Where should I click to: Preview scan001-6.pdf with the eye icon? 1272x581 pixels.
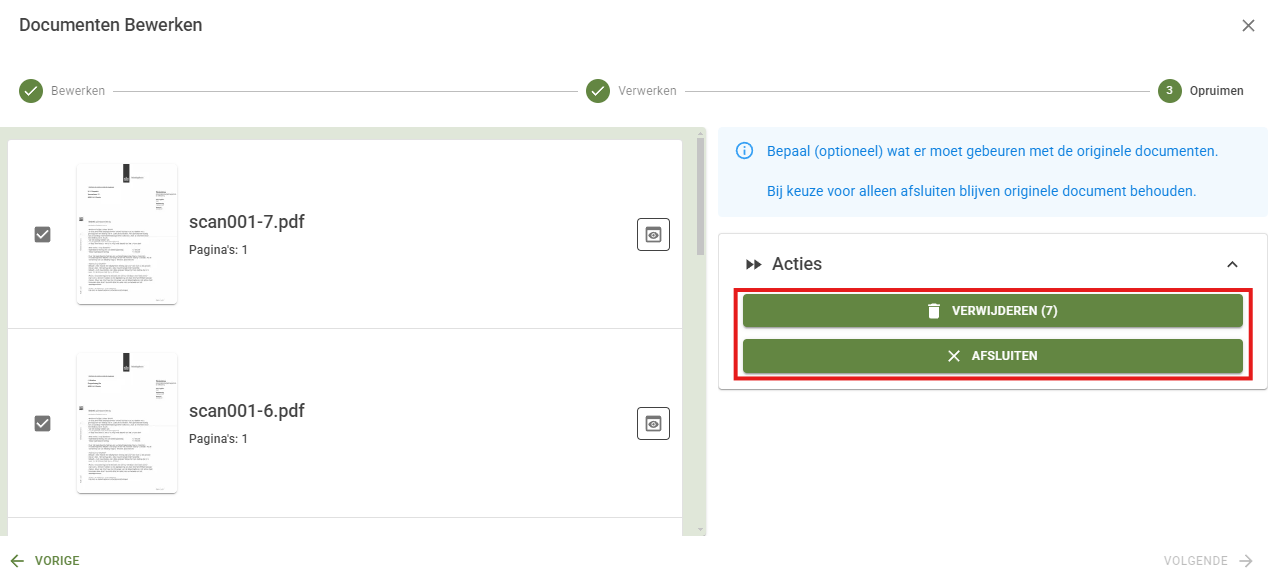pos(653,423)
